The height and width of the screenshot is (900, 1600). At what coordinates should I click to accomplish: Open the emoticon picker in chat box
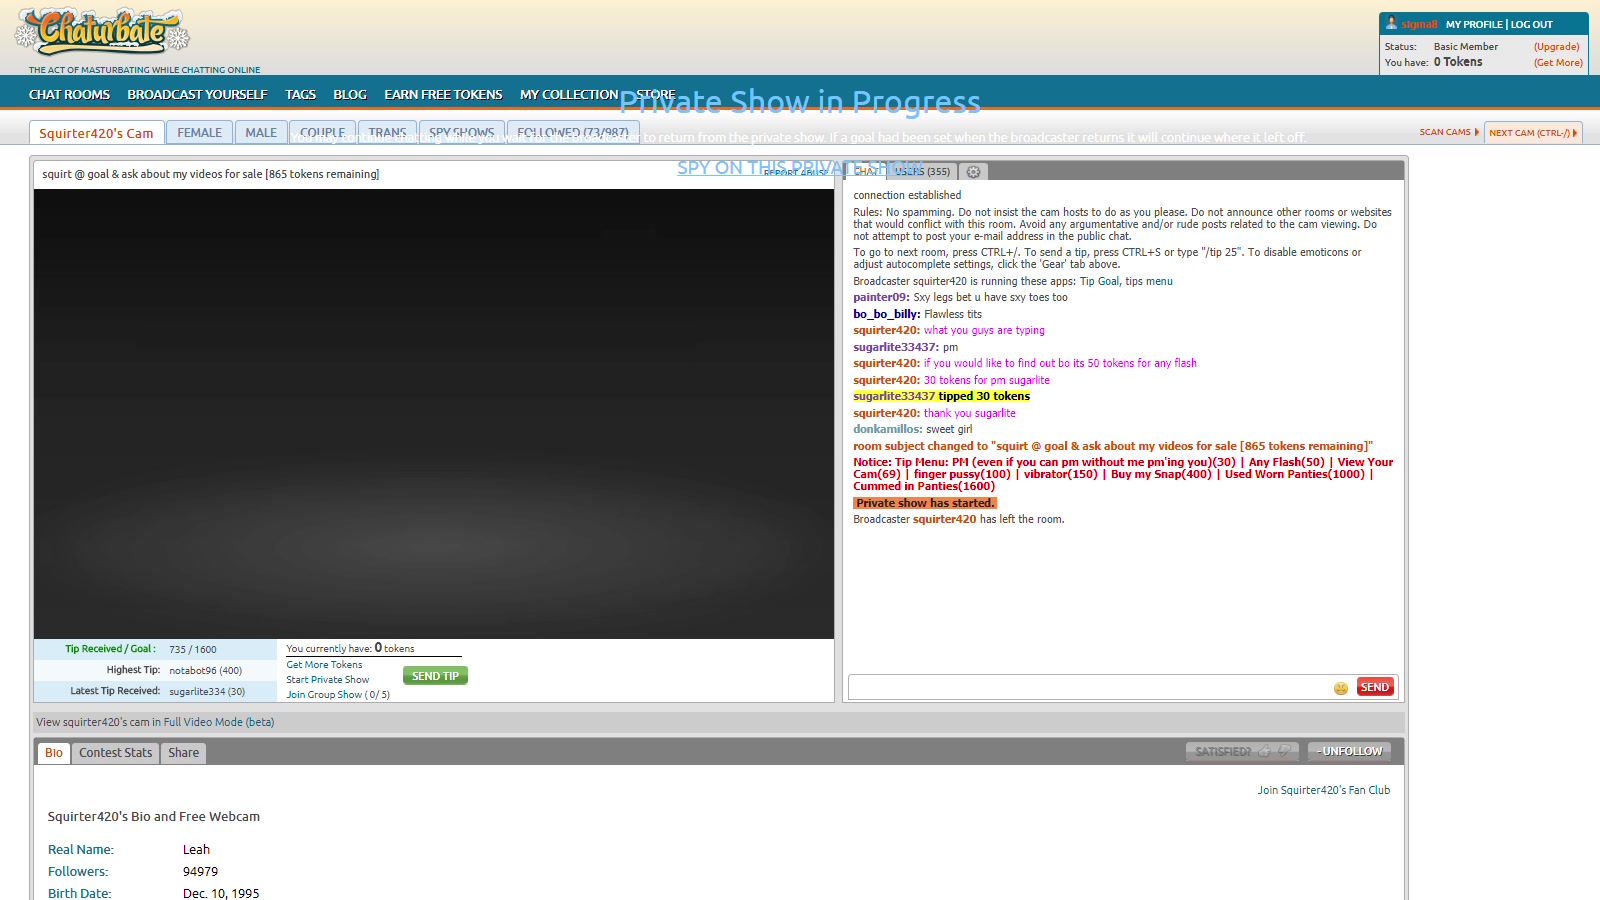pyautogui.click(x=1340, y=688)
